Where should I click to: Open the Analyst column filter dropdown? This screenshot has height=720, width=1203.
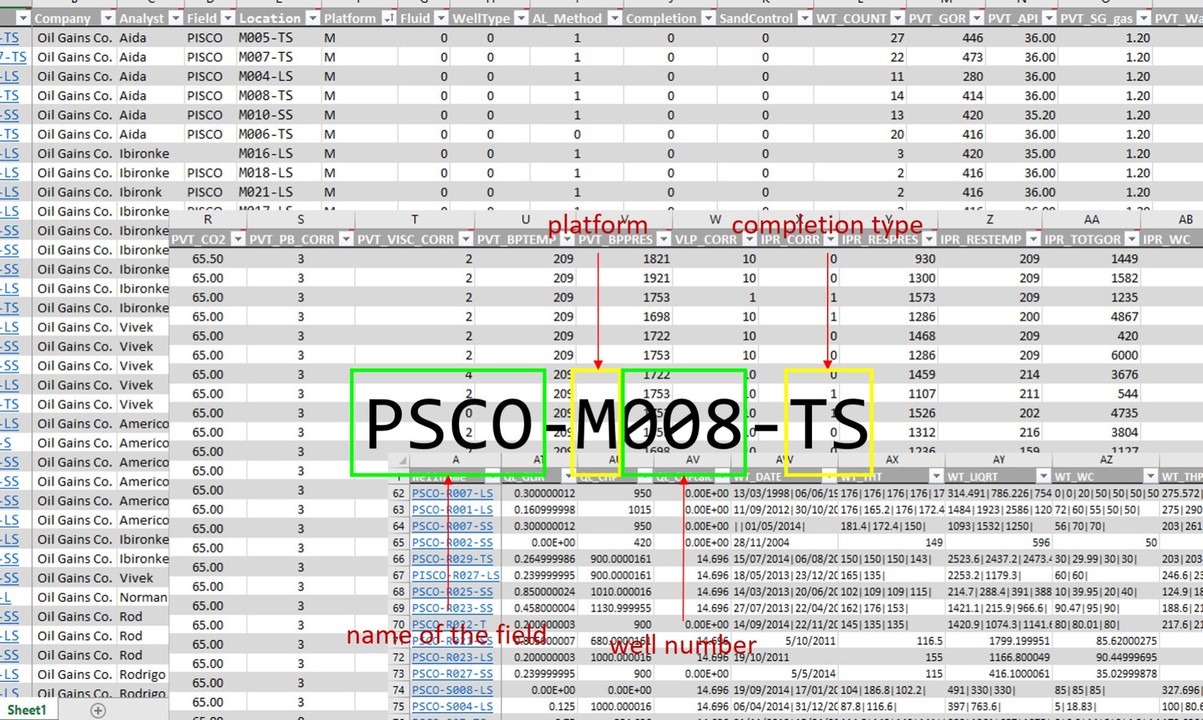[174, 19]
